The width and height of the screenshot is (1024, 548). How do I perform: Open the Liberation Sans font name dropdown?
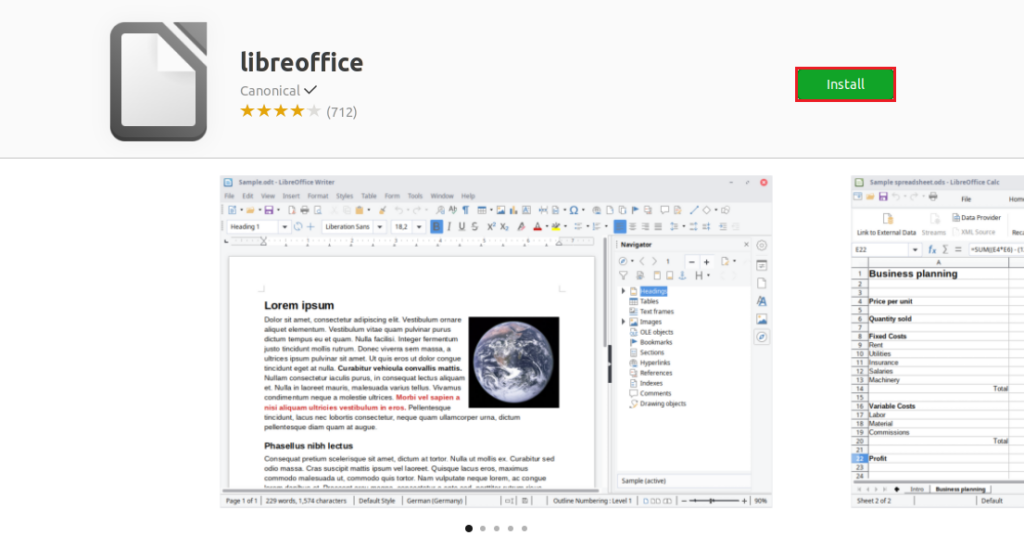click(383, 227)
